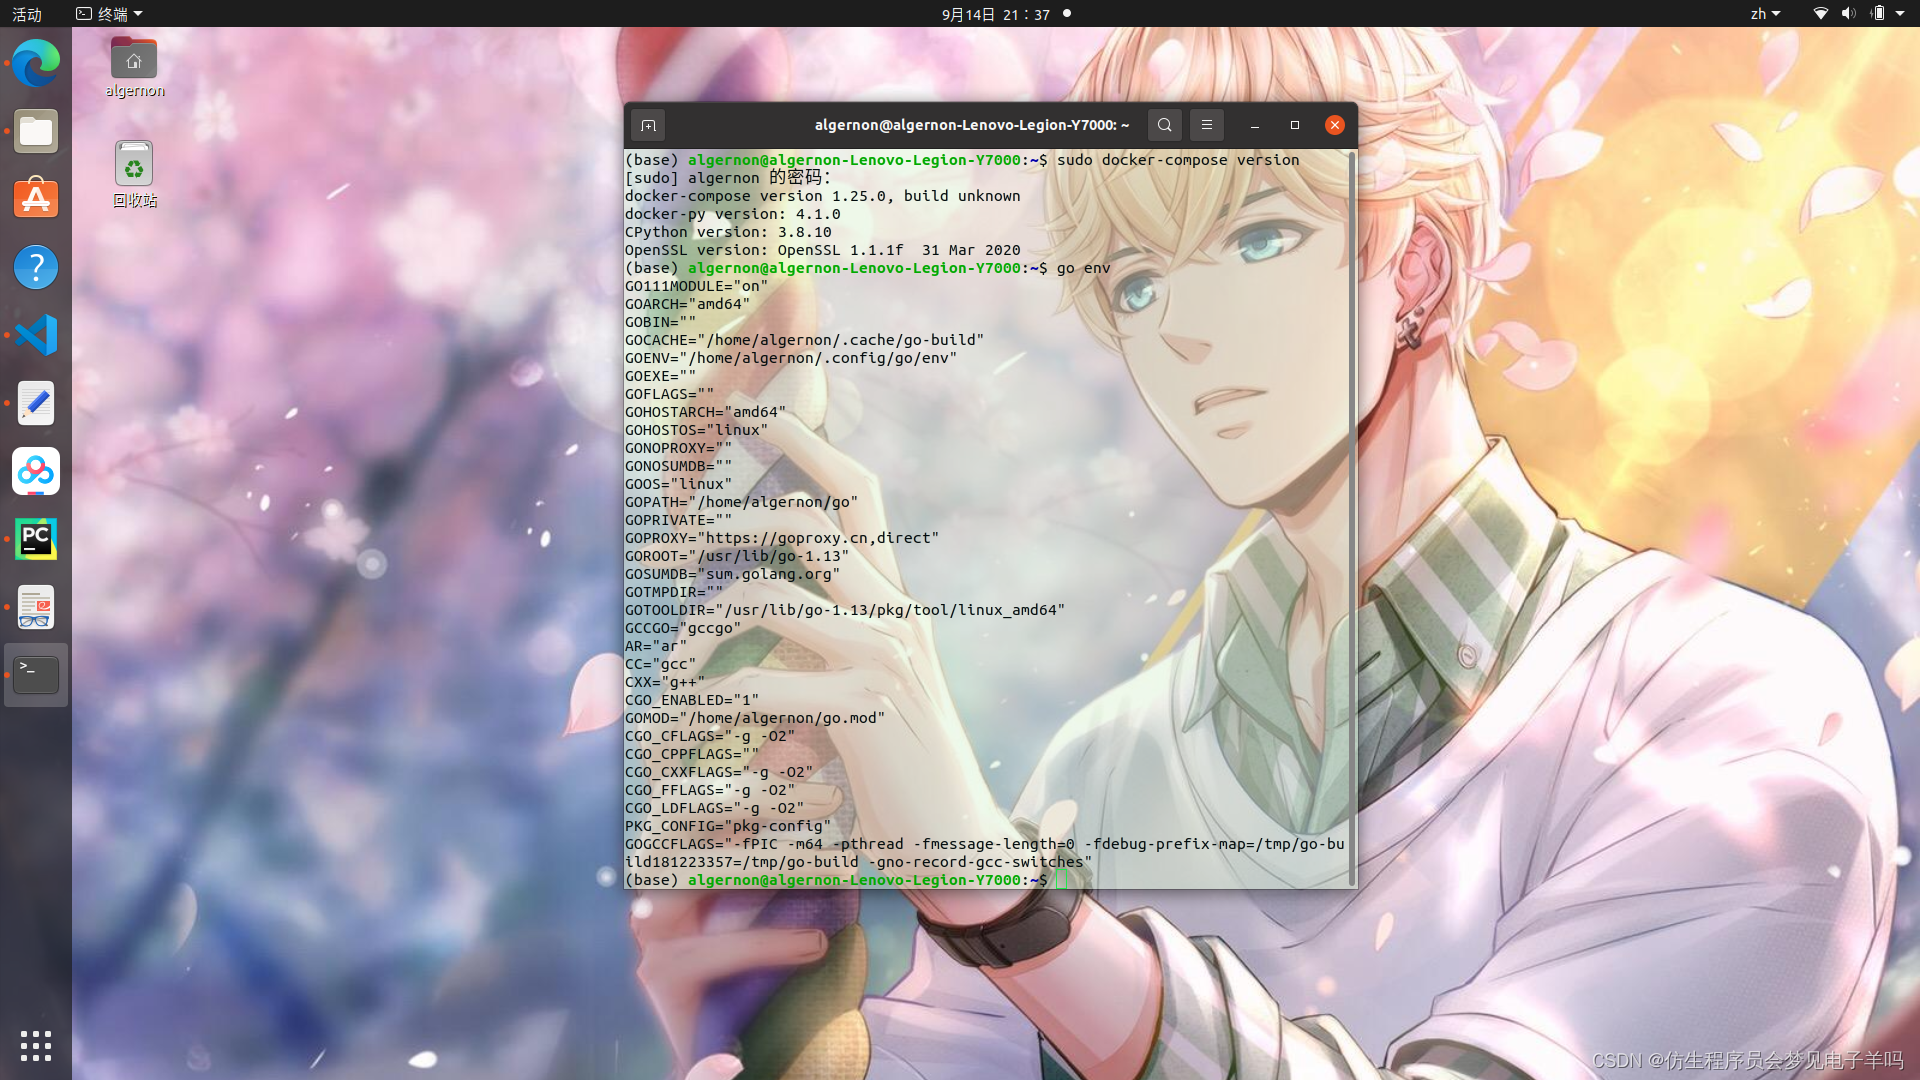The image size is (1920, 1080).
Task: Launch Visual Studio Code from the dock
Action: [36, 335]
